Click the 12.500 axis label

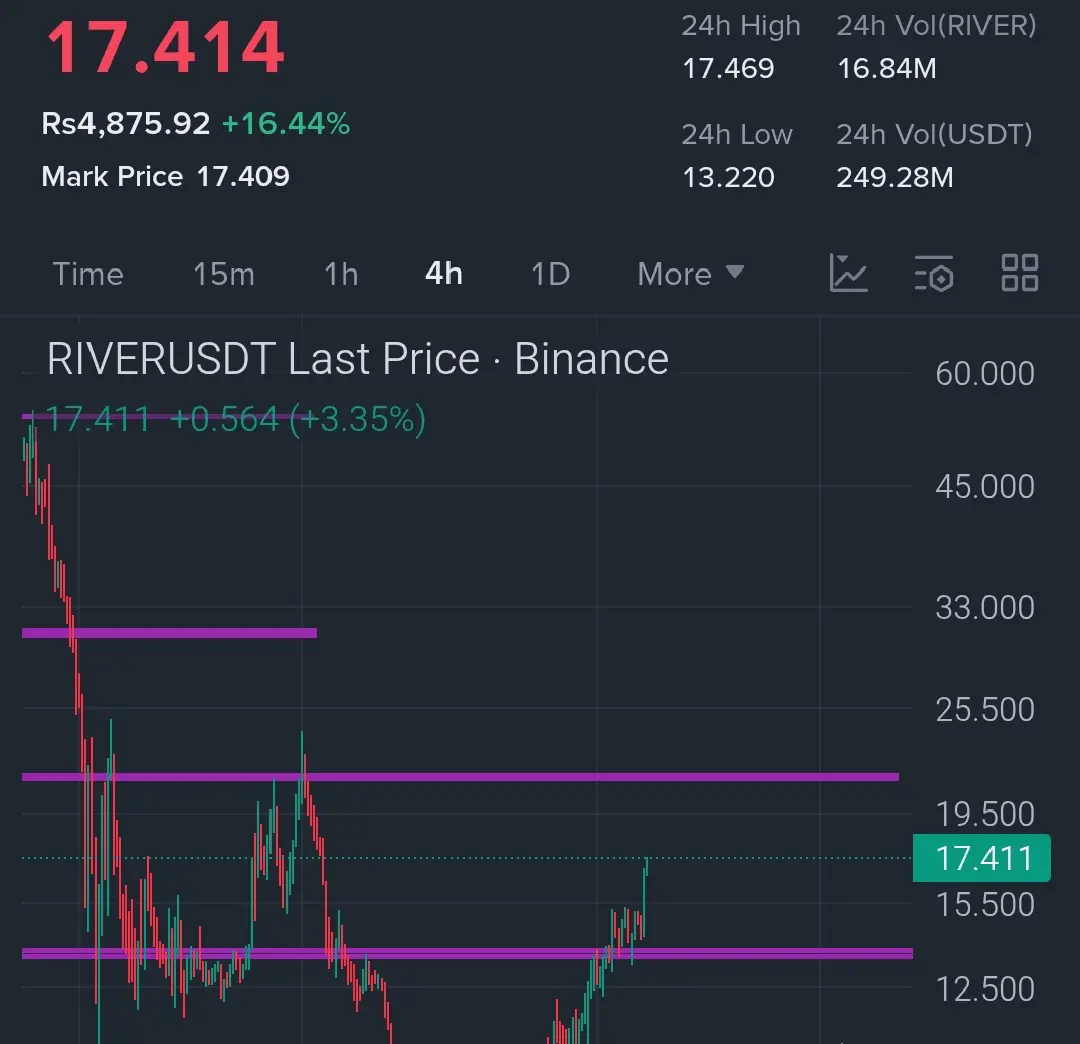coord(985,990)
